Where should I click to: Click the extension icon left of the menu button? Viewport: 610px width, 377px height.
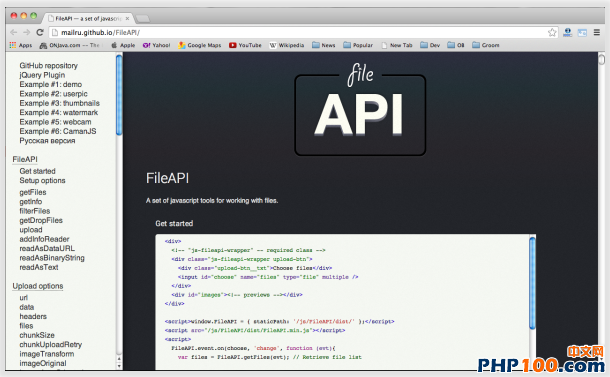point(582,33)
